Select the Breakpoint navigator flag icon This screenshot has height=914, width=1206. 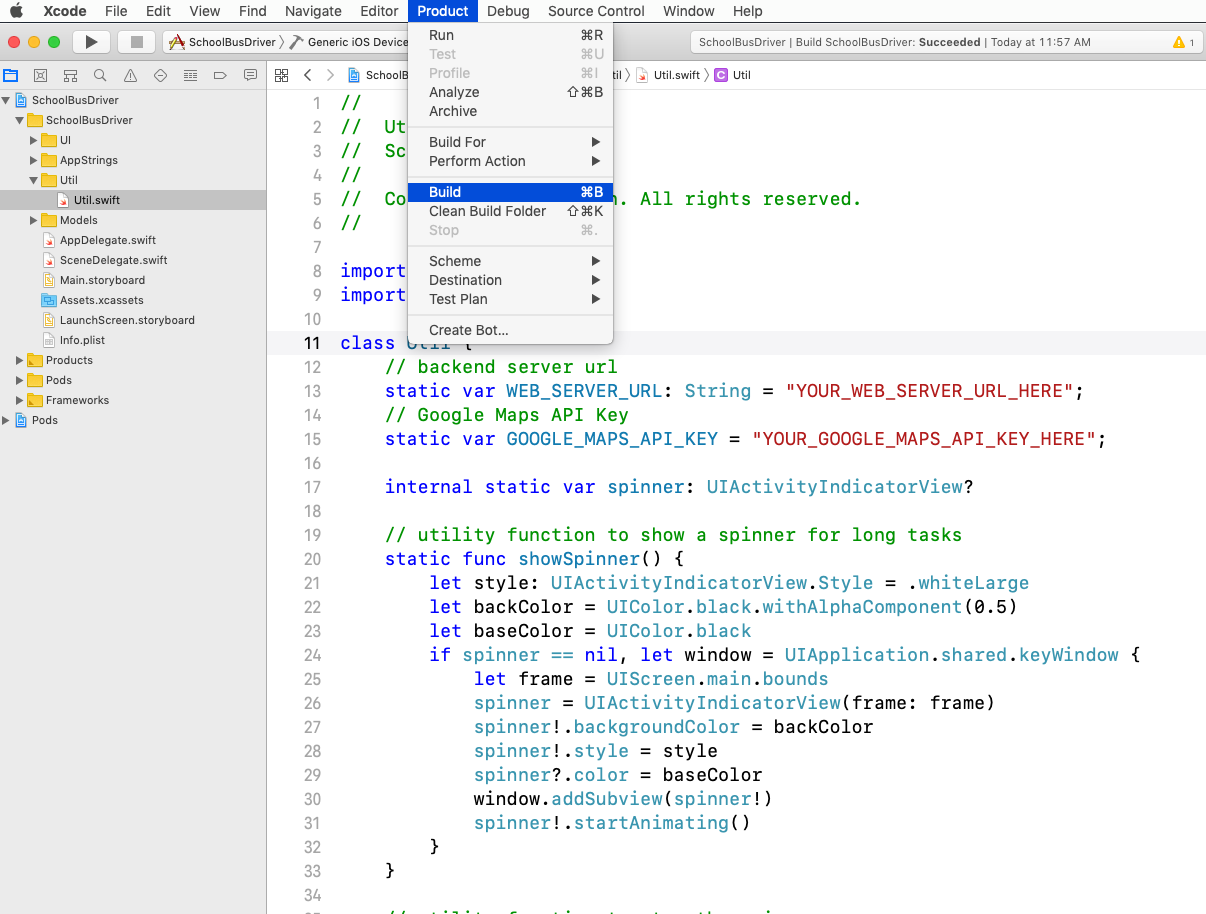pos(220,75)
